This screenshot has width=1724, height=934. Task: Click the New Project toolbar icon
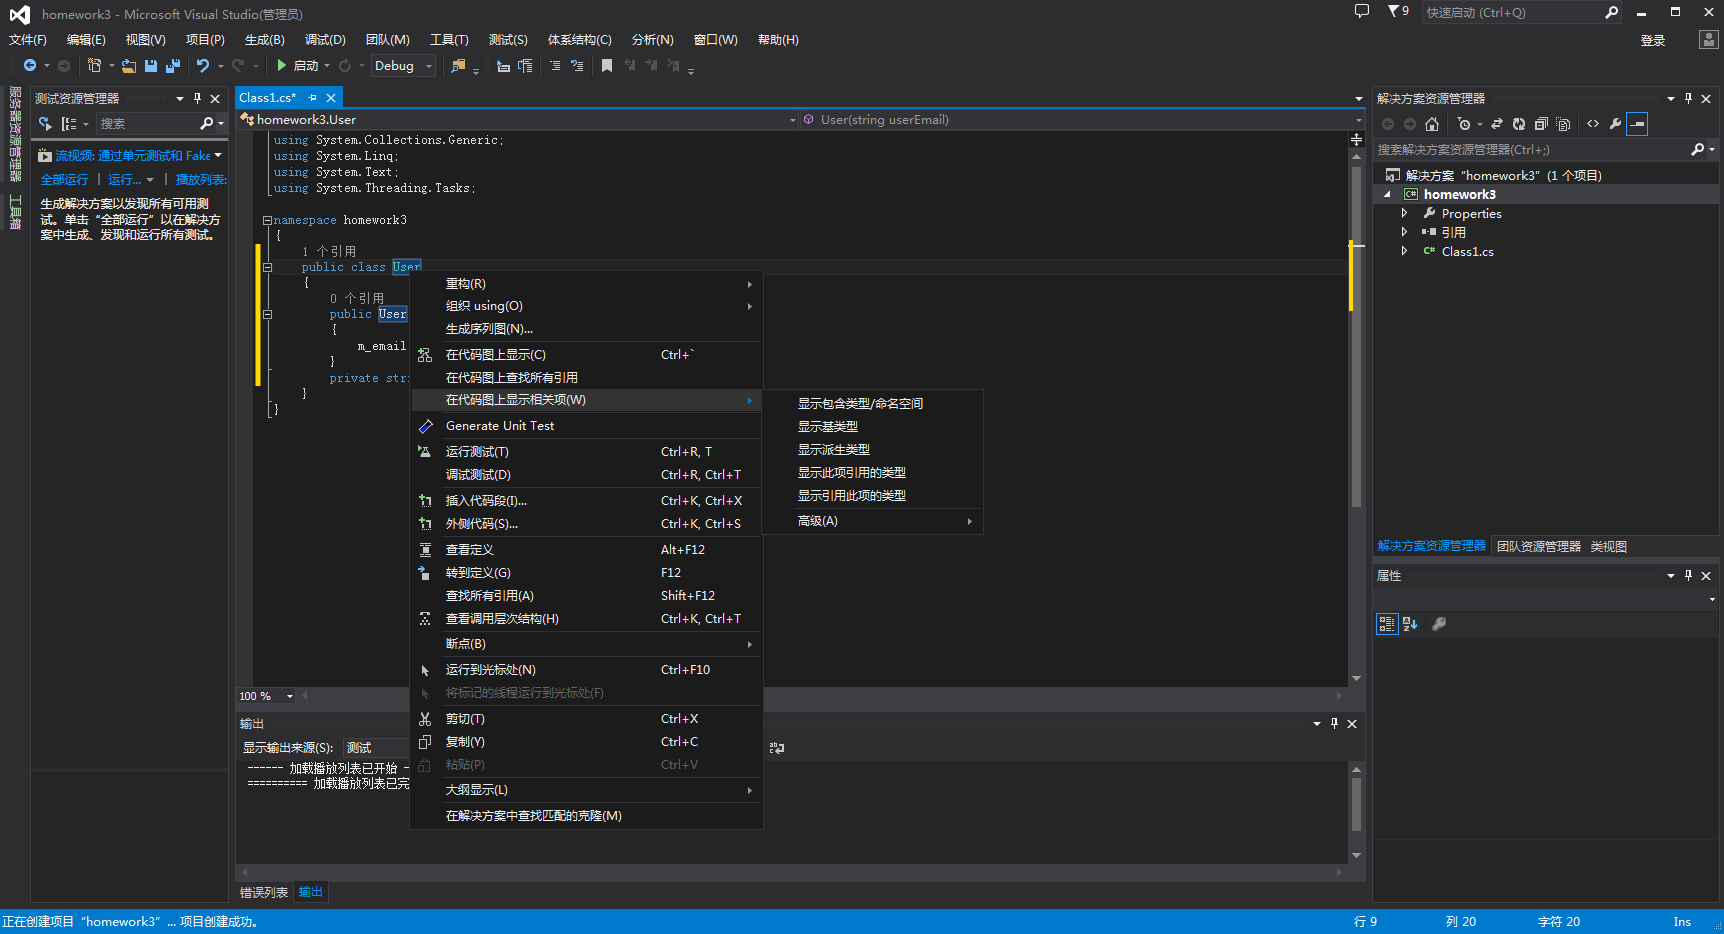pos(94,66)
